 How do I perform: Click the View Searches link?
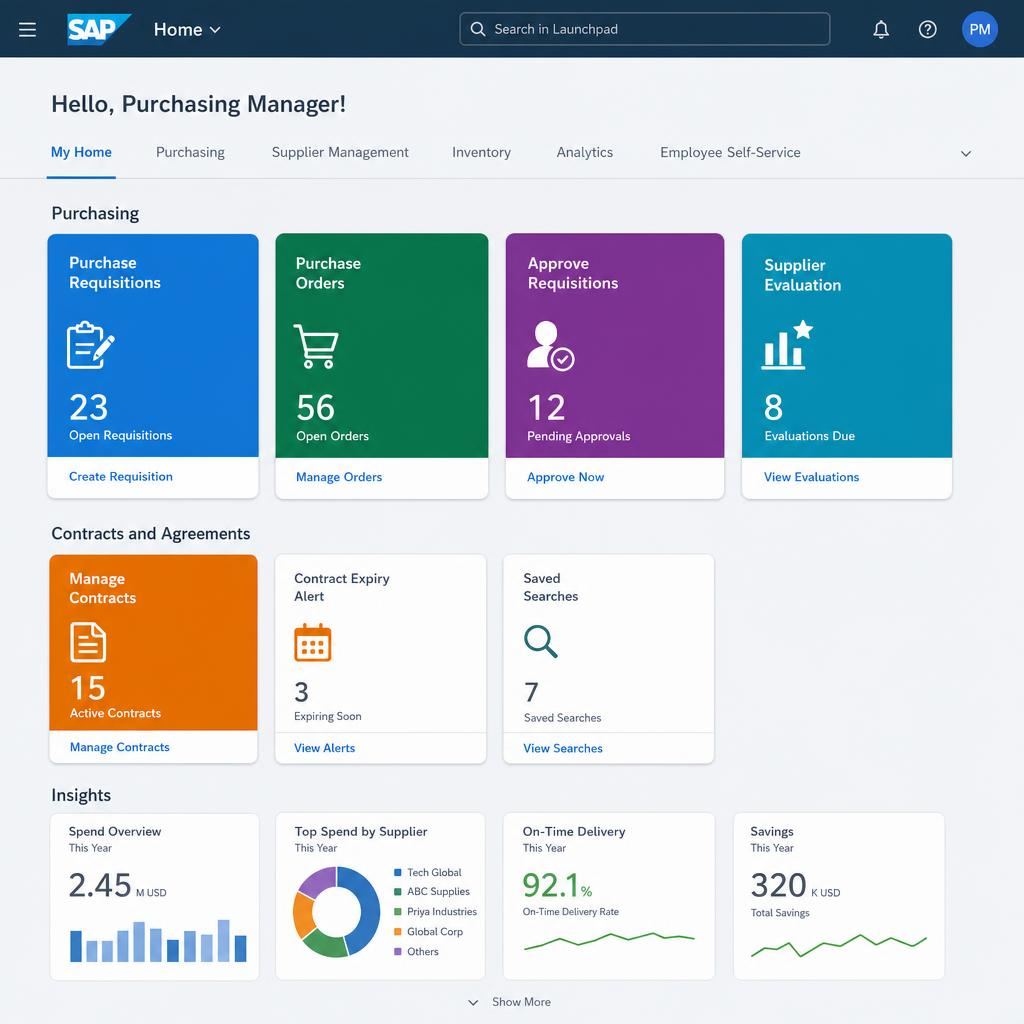coord(563,748)
